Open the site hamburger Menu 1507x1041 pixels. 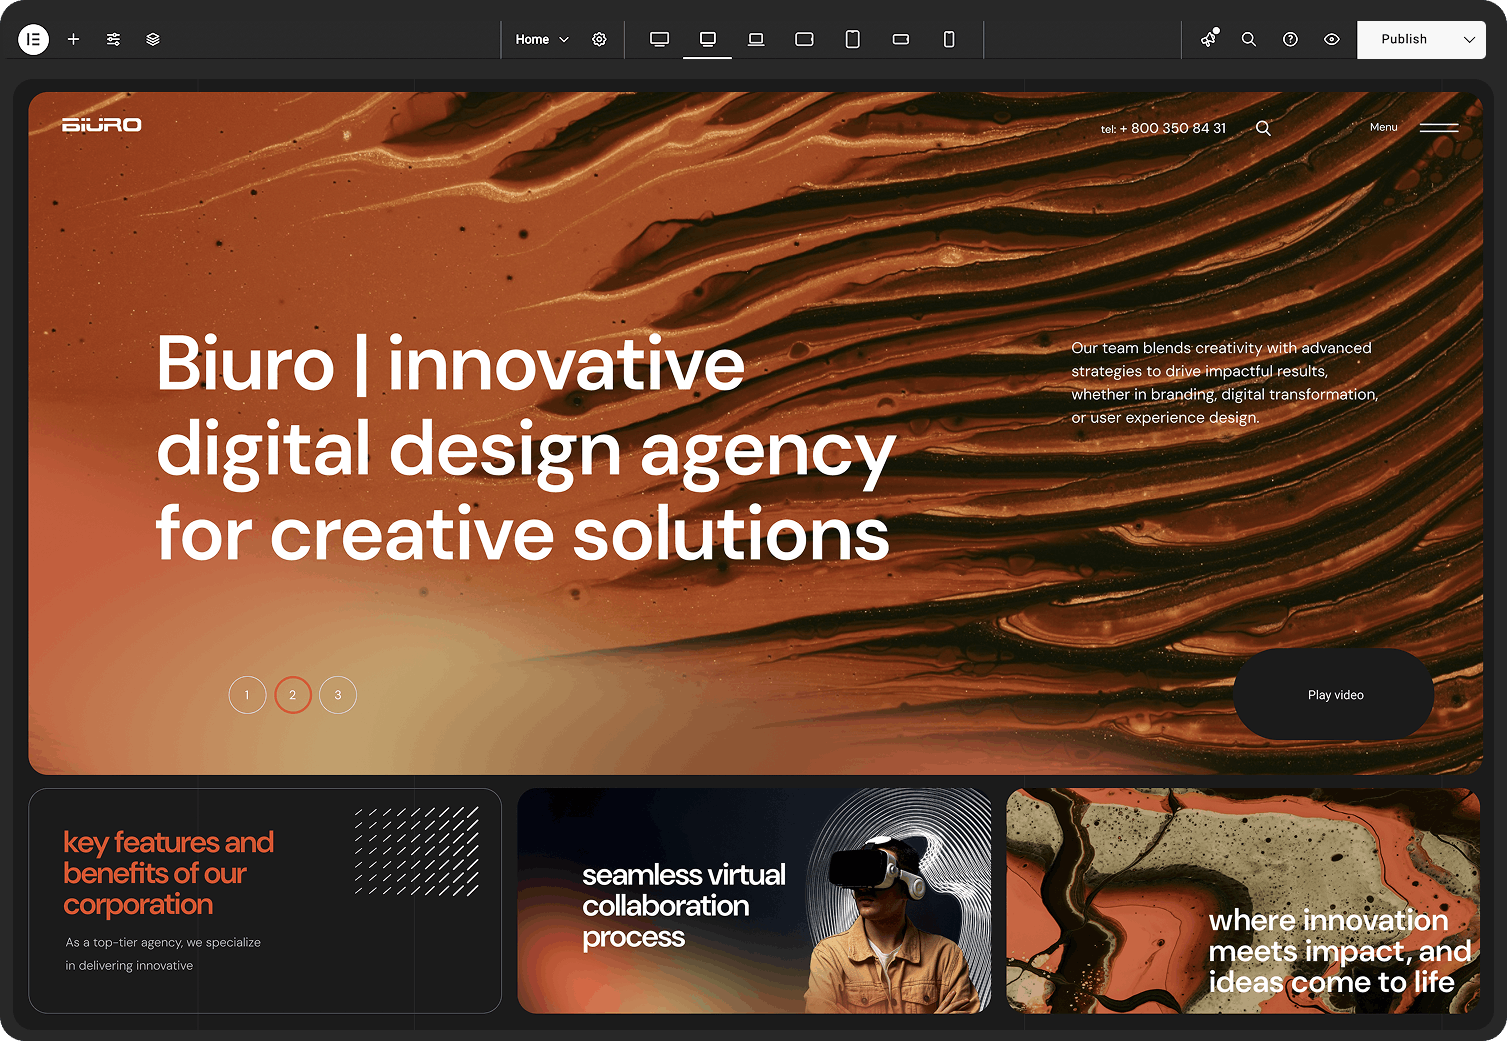1438,127
